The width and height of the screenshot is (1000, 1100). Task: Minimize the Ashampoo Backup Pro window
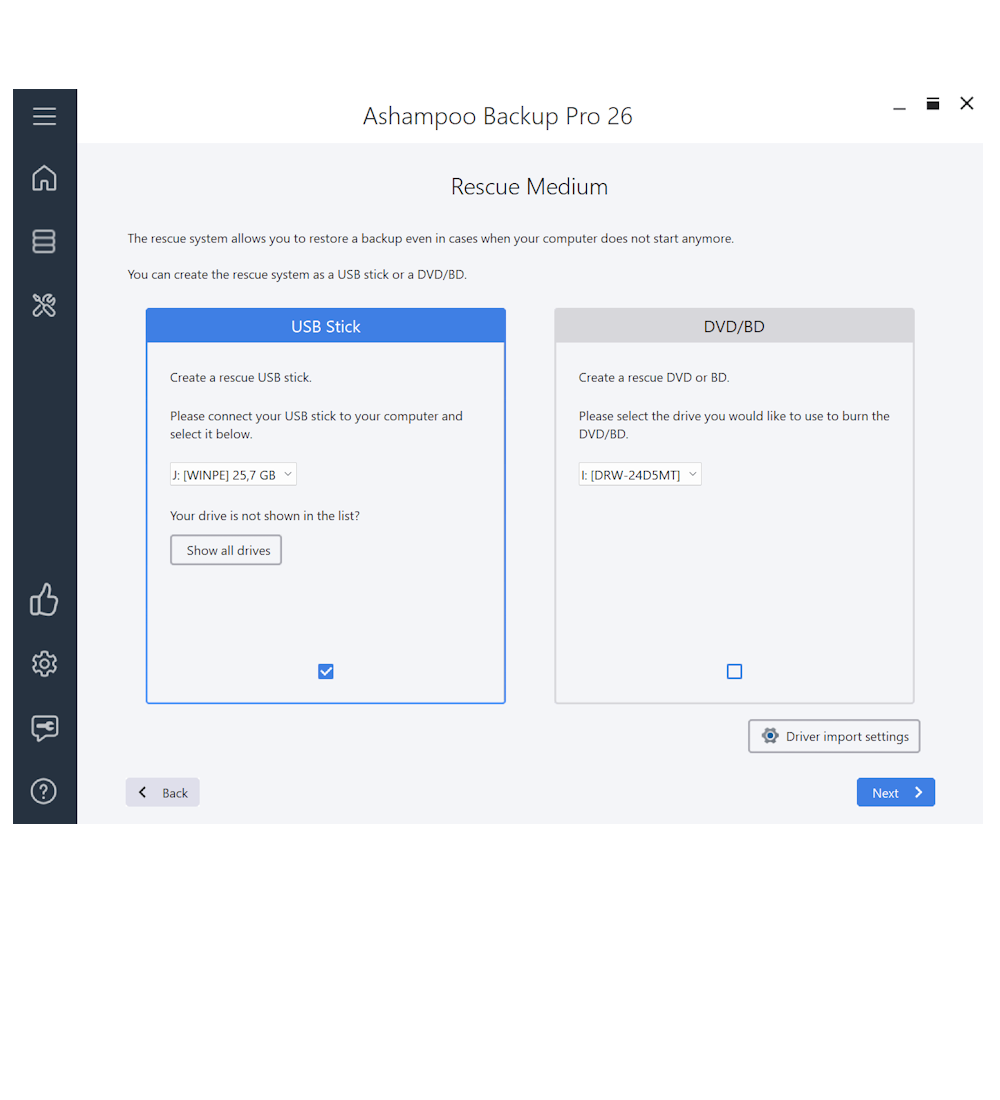tap(899, 105)
